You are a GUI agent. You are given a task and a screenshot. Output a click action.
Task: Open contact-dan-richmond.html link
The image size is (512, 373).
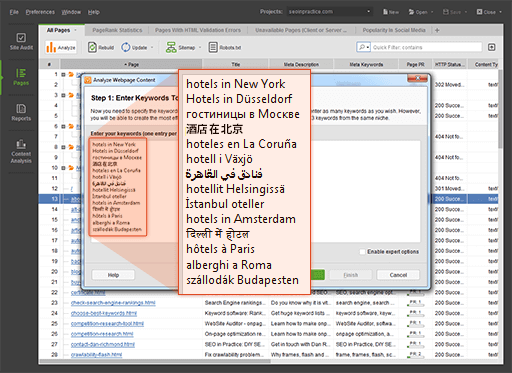pos(103,344)
